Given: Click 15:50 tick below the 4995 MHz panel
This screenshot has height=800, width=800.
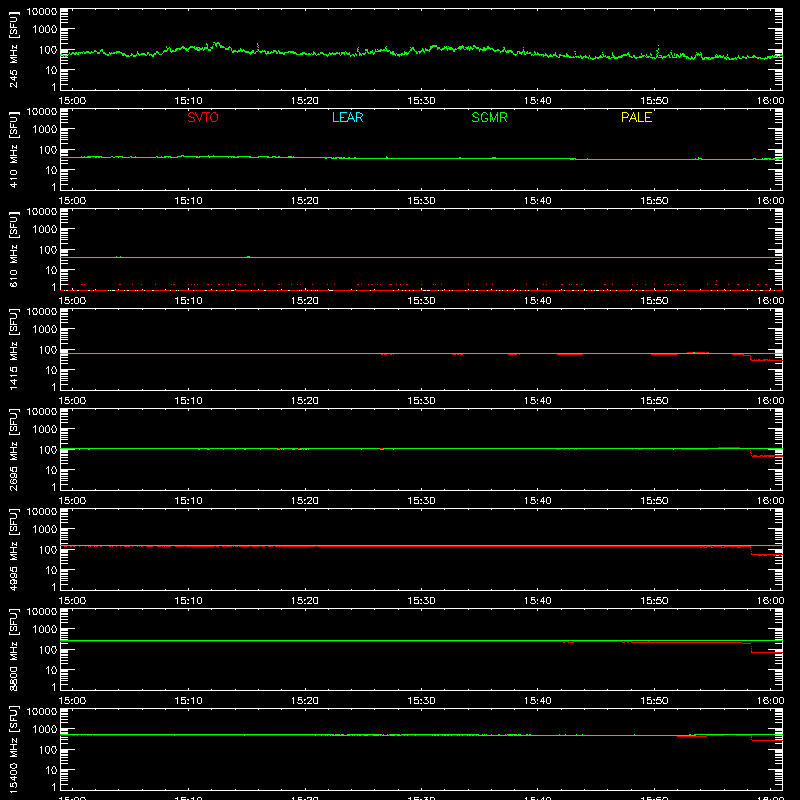Looking at the screenshot, I should click(x=654, y=601).
